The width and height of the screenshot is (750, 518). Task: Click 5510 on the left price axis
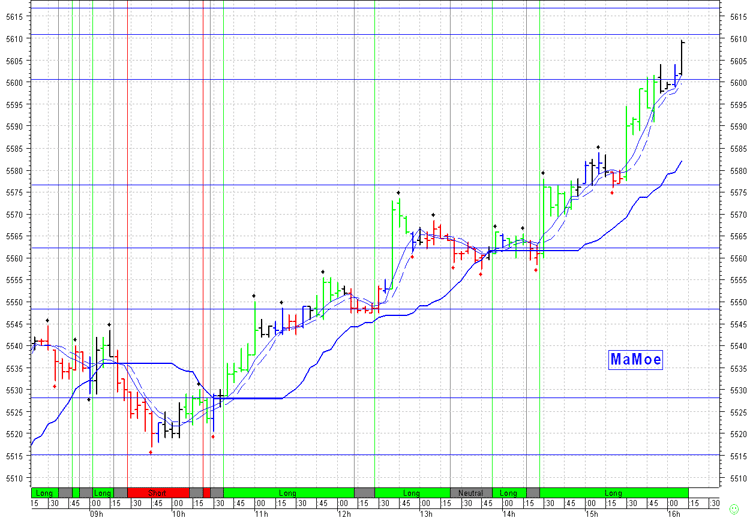[x=13, y=478]
